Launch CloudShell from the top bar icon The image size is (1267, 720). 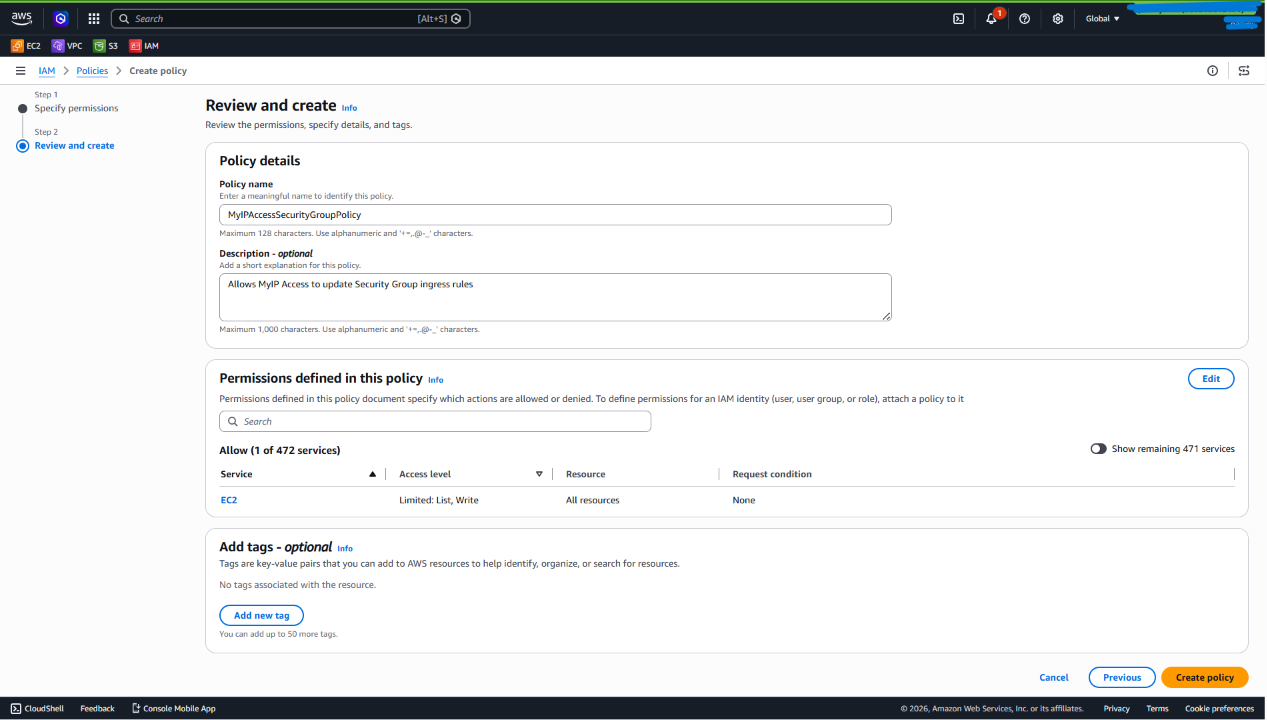tap(958, 18)
